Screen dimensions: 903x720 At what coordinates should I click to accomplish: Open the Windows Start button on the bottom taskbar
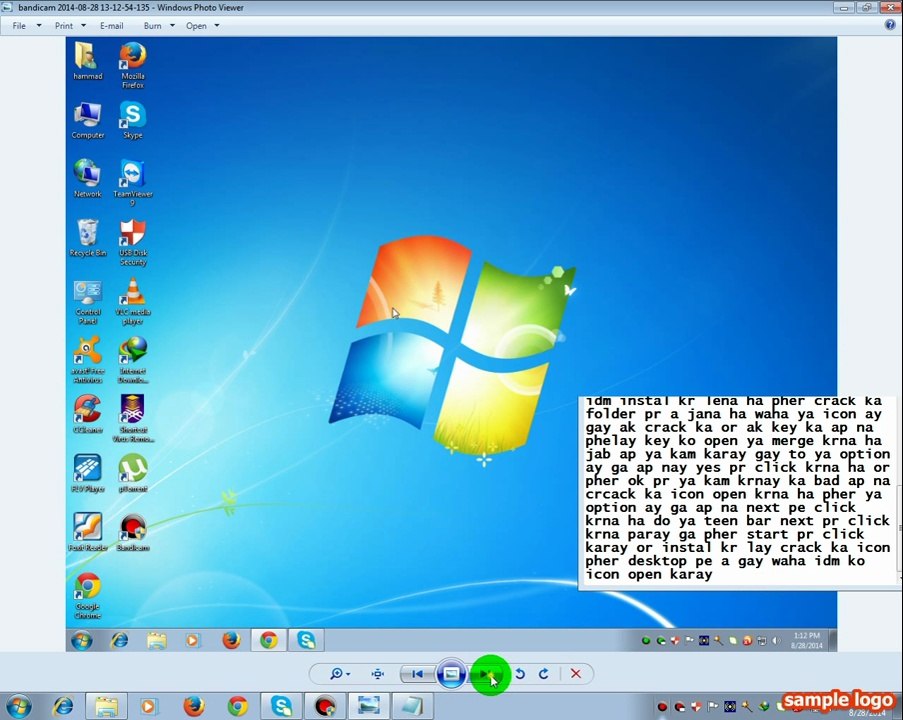coord(19,706)
